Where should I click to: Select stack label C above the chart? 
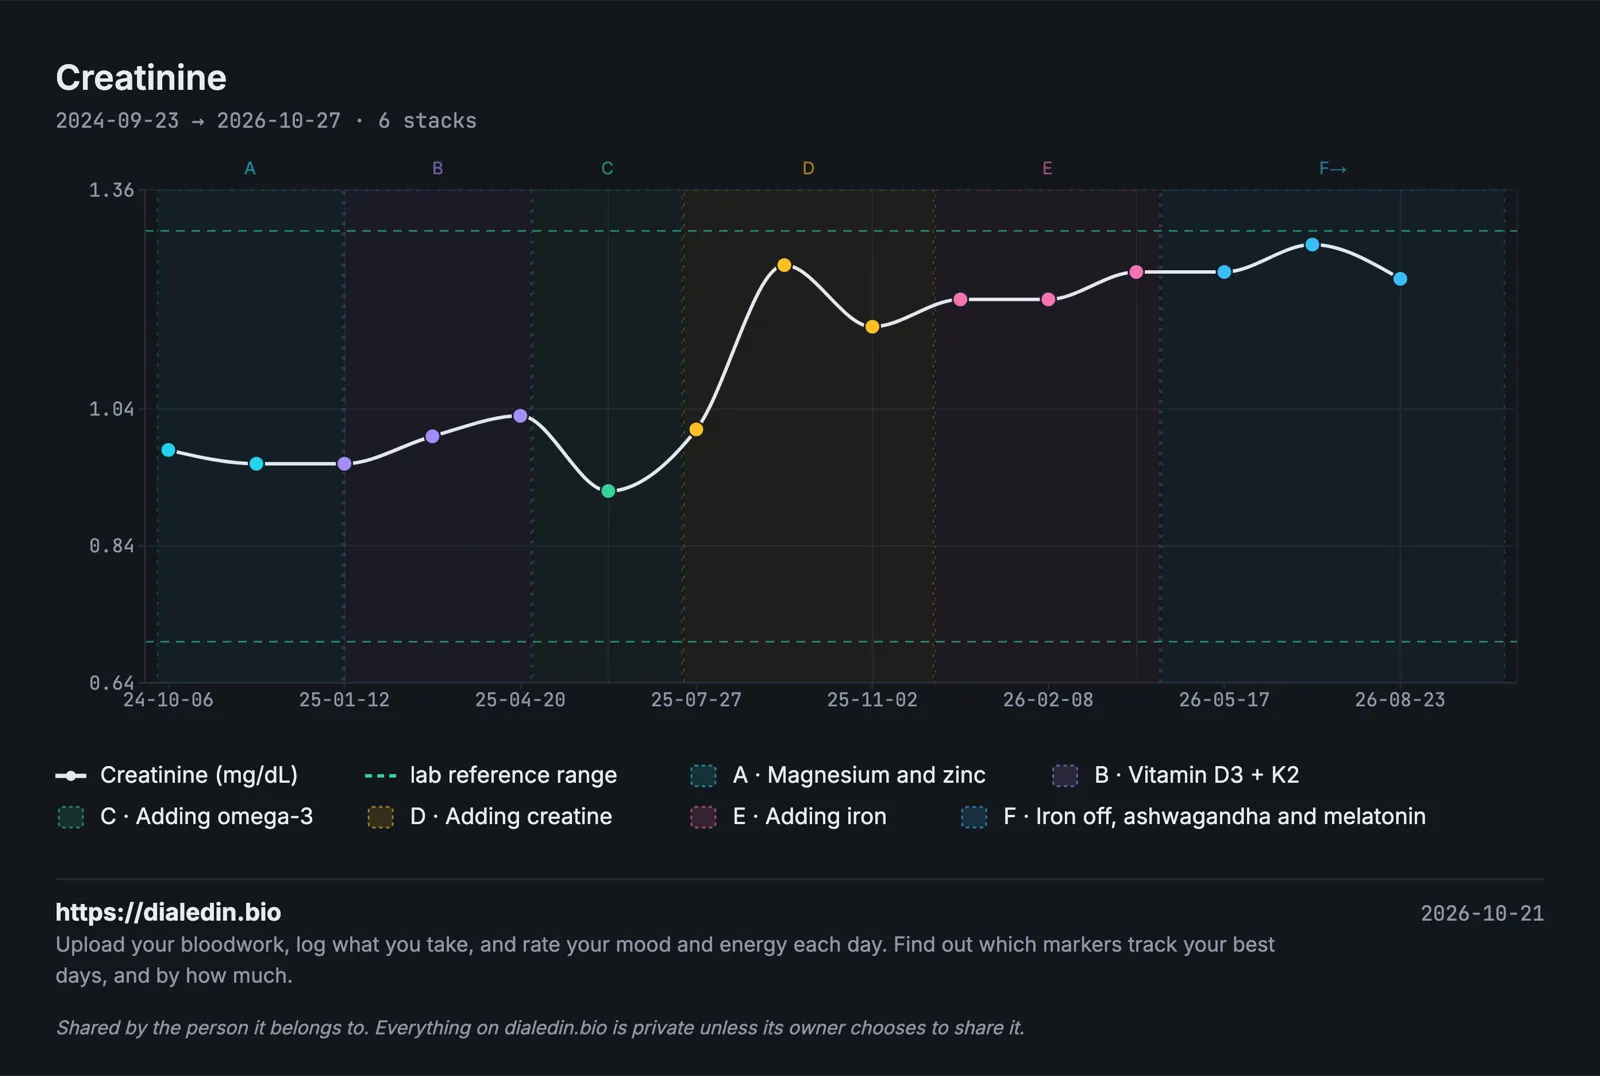tap(607, 168)
